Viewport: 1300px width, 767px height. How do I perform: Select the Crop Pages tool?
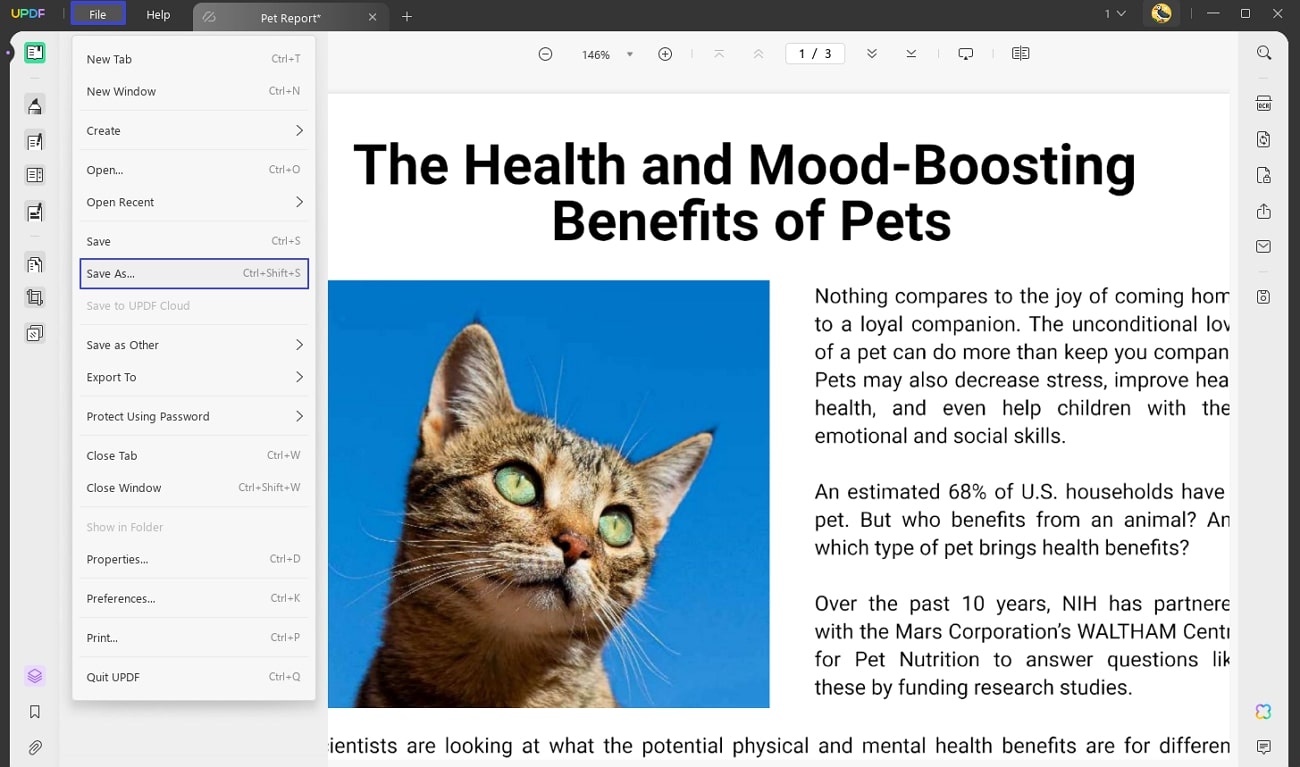(x=35, y=297)
